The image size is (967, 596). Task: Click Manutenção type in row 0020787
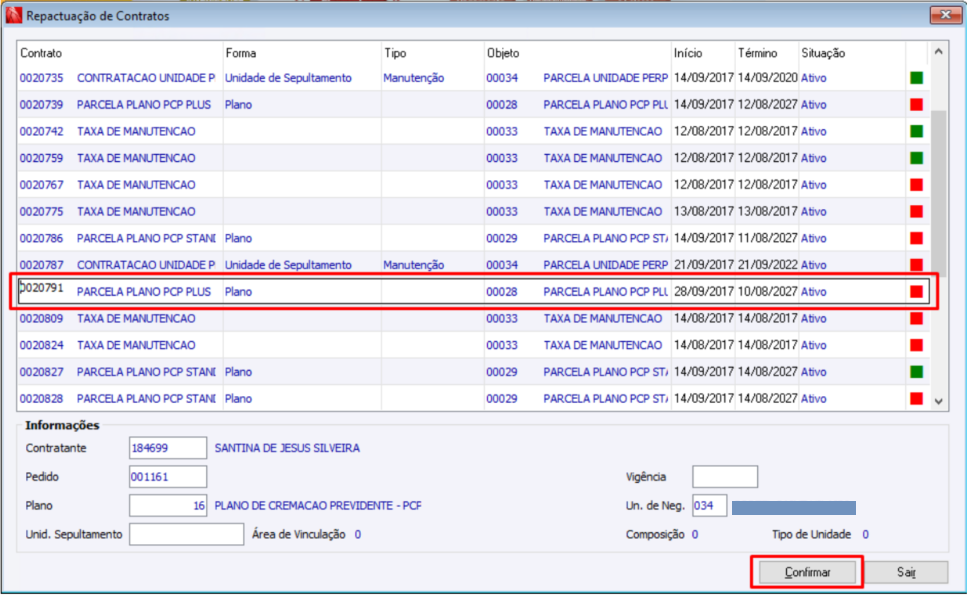click(x=413, y=265)
